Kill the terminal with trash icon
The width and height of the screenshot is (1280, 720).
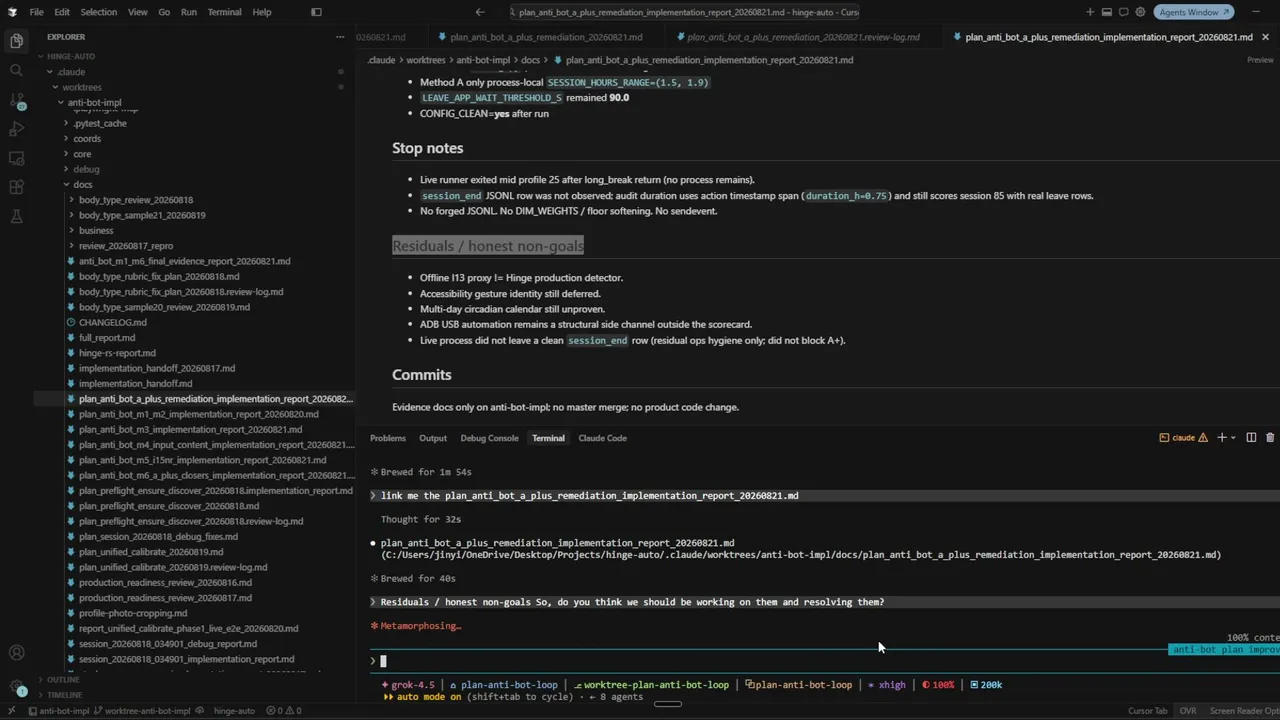(x=1270, y=438)
